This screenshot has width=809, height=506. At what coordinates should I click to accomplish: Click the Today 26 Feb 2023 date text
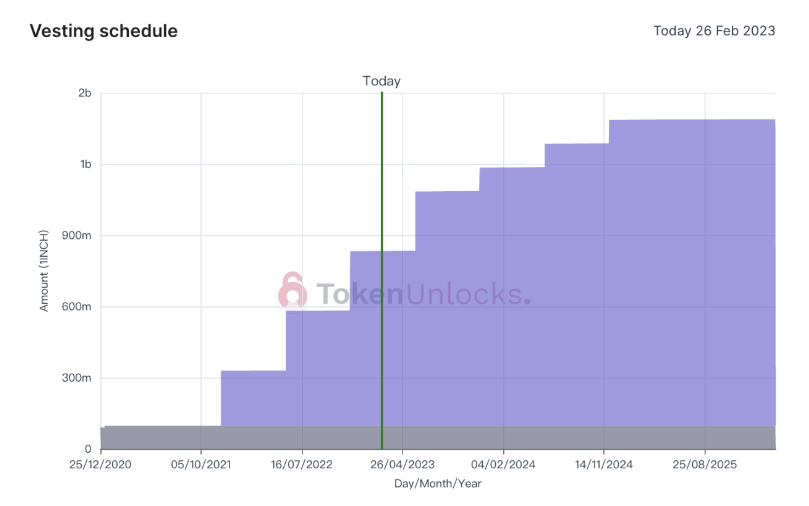point(714,31)
